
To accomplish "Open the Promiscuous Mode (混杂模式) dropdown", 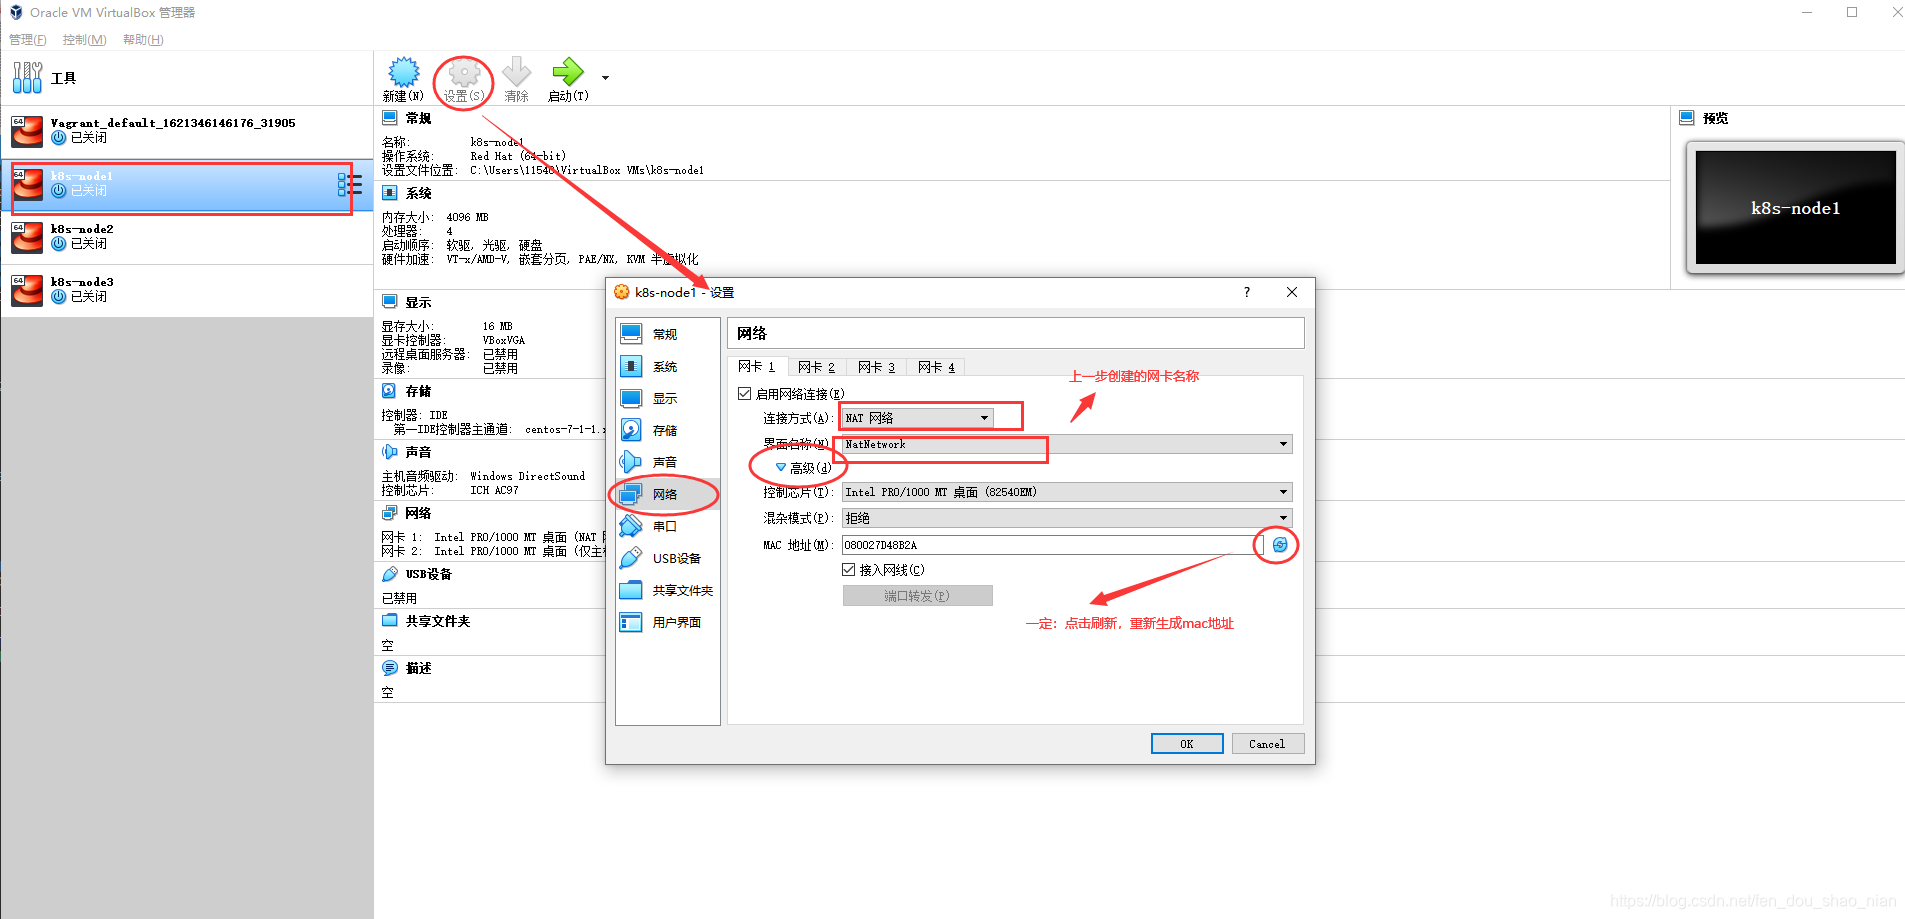I will point(1067,518).
